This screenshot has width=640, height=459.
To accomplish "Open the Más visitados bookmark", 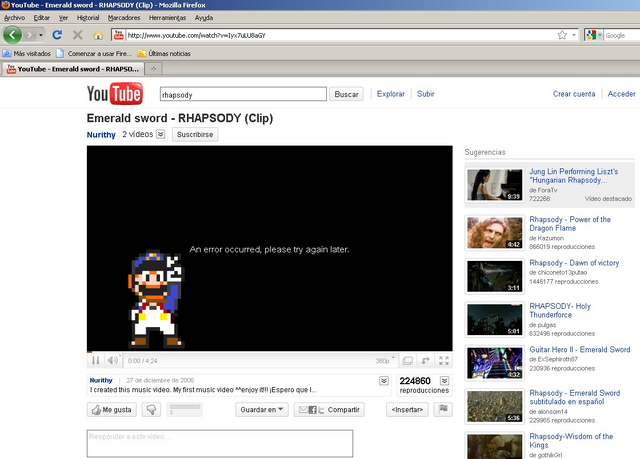I will tap(27, 53).
